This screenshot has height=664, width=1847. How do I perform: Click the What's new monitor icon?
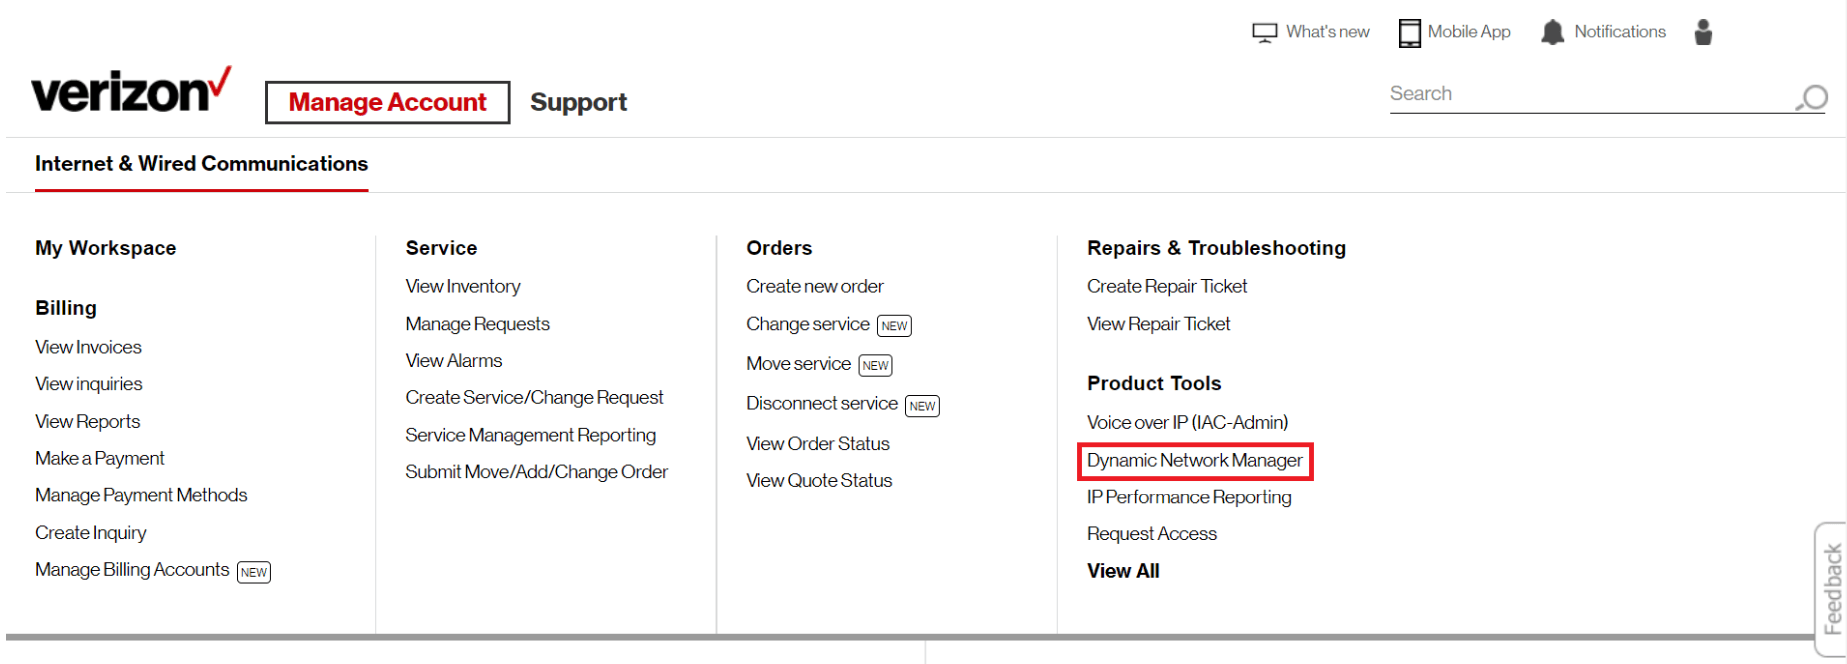pyautogui.click(x=1264, y=33)
